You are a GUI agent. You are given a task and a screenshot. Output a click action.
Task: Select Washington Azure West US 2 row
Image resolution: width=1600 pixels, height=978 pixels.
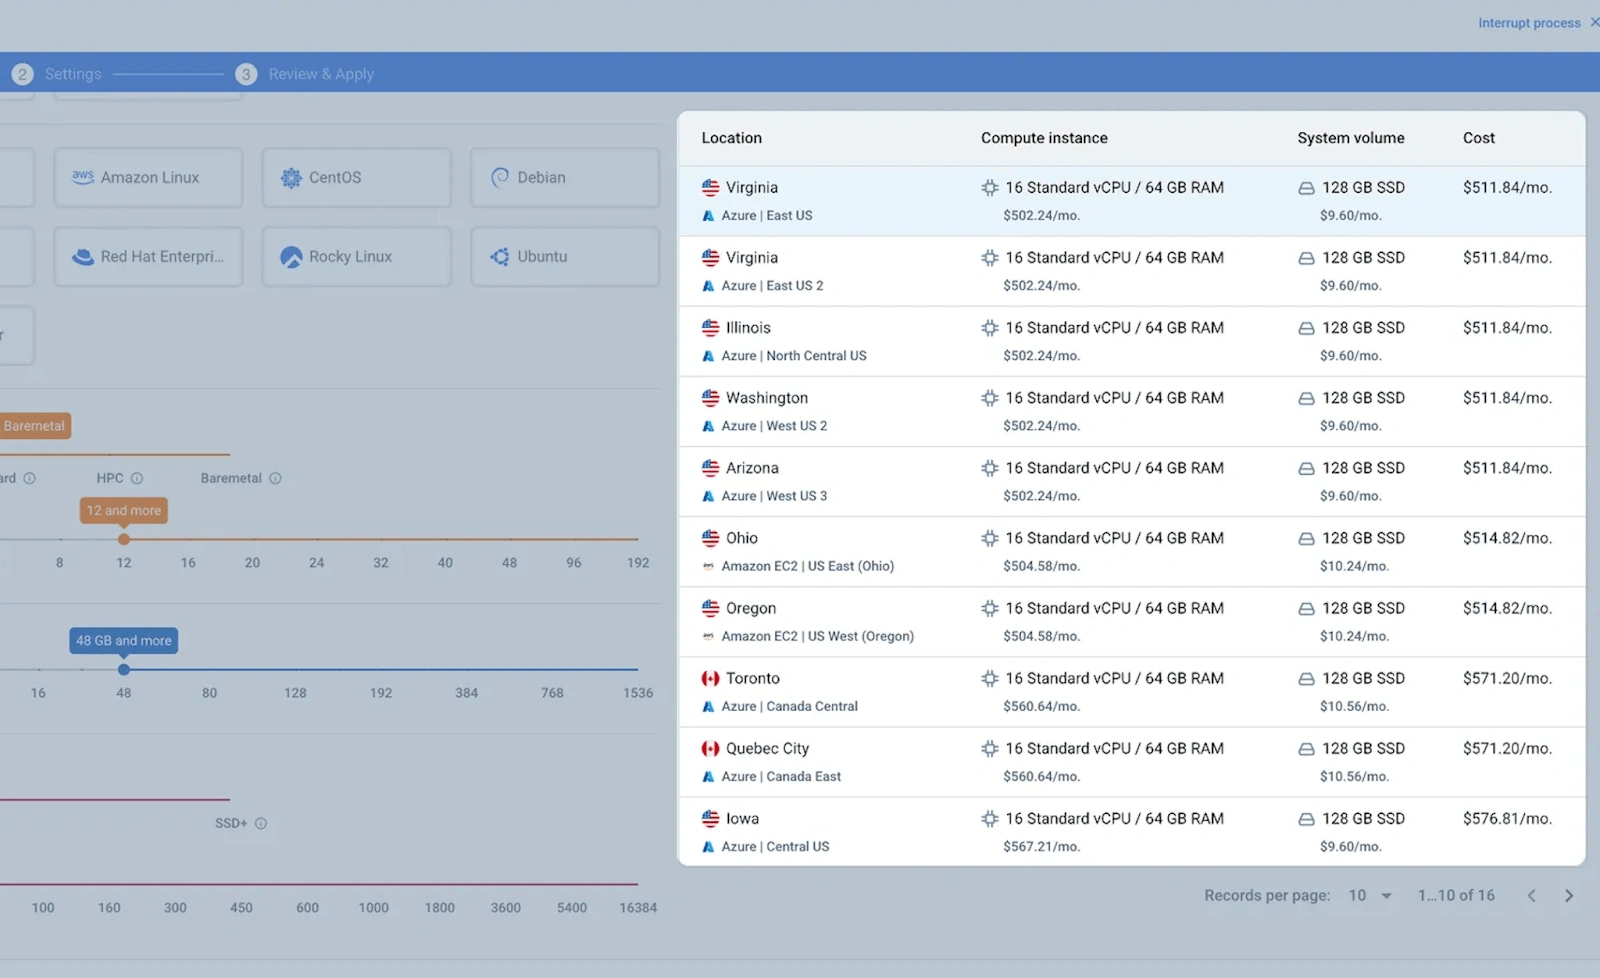(1131, 411)
